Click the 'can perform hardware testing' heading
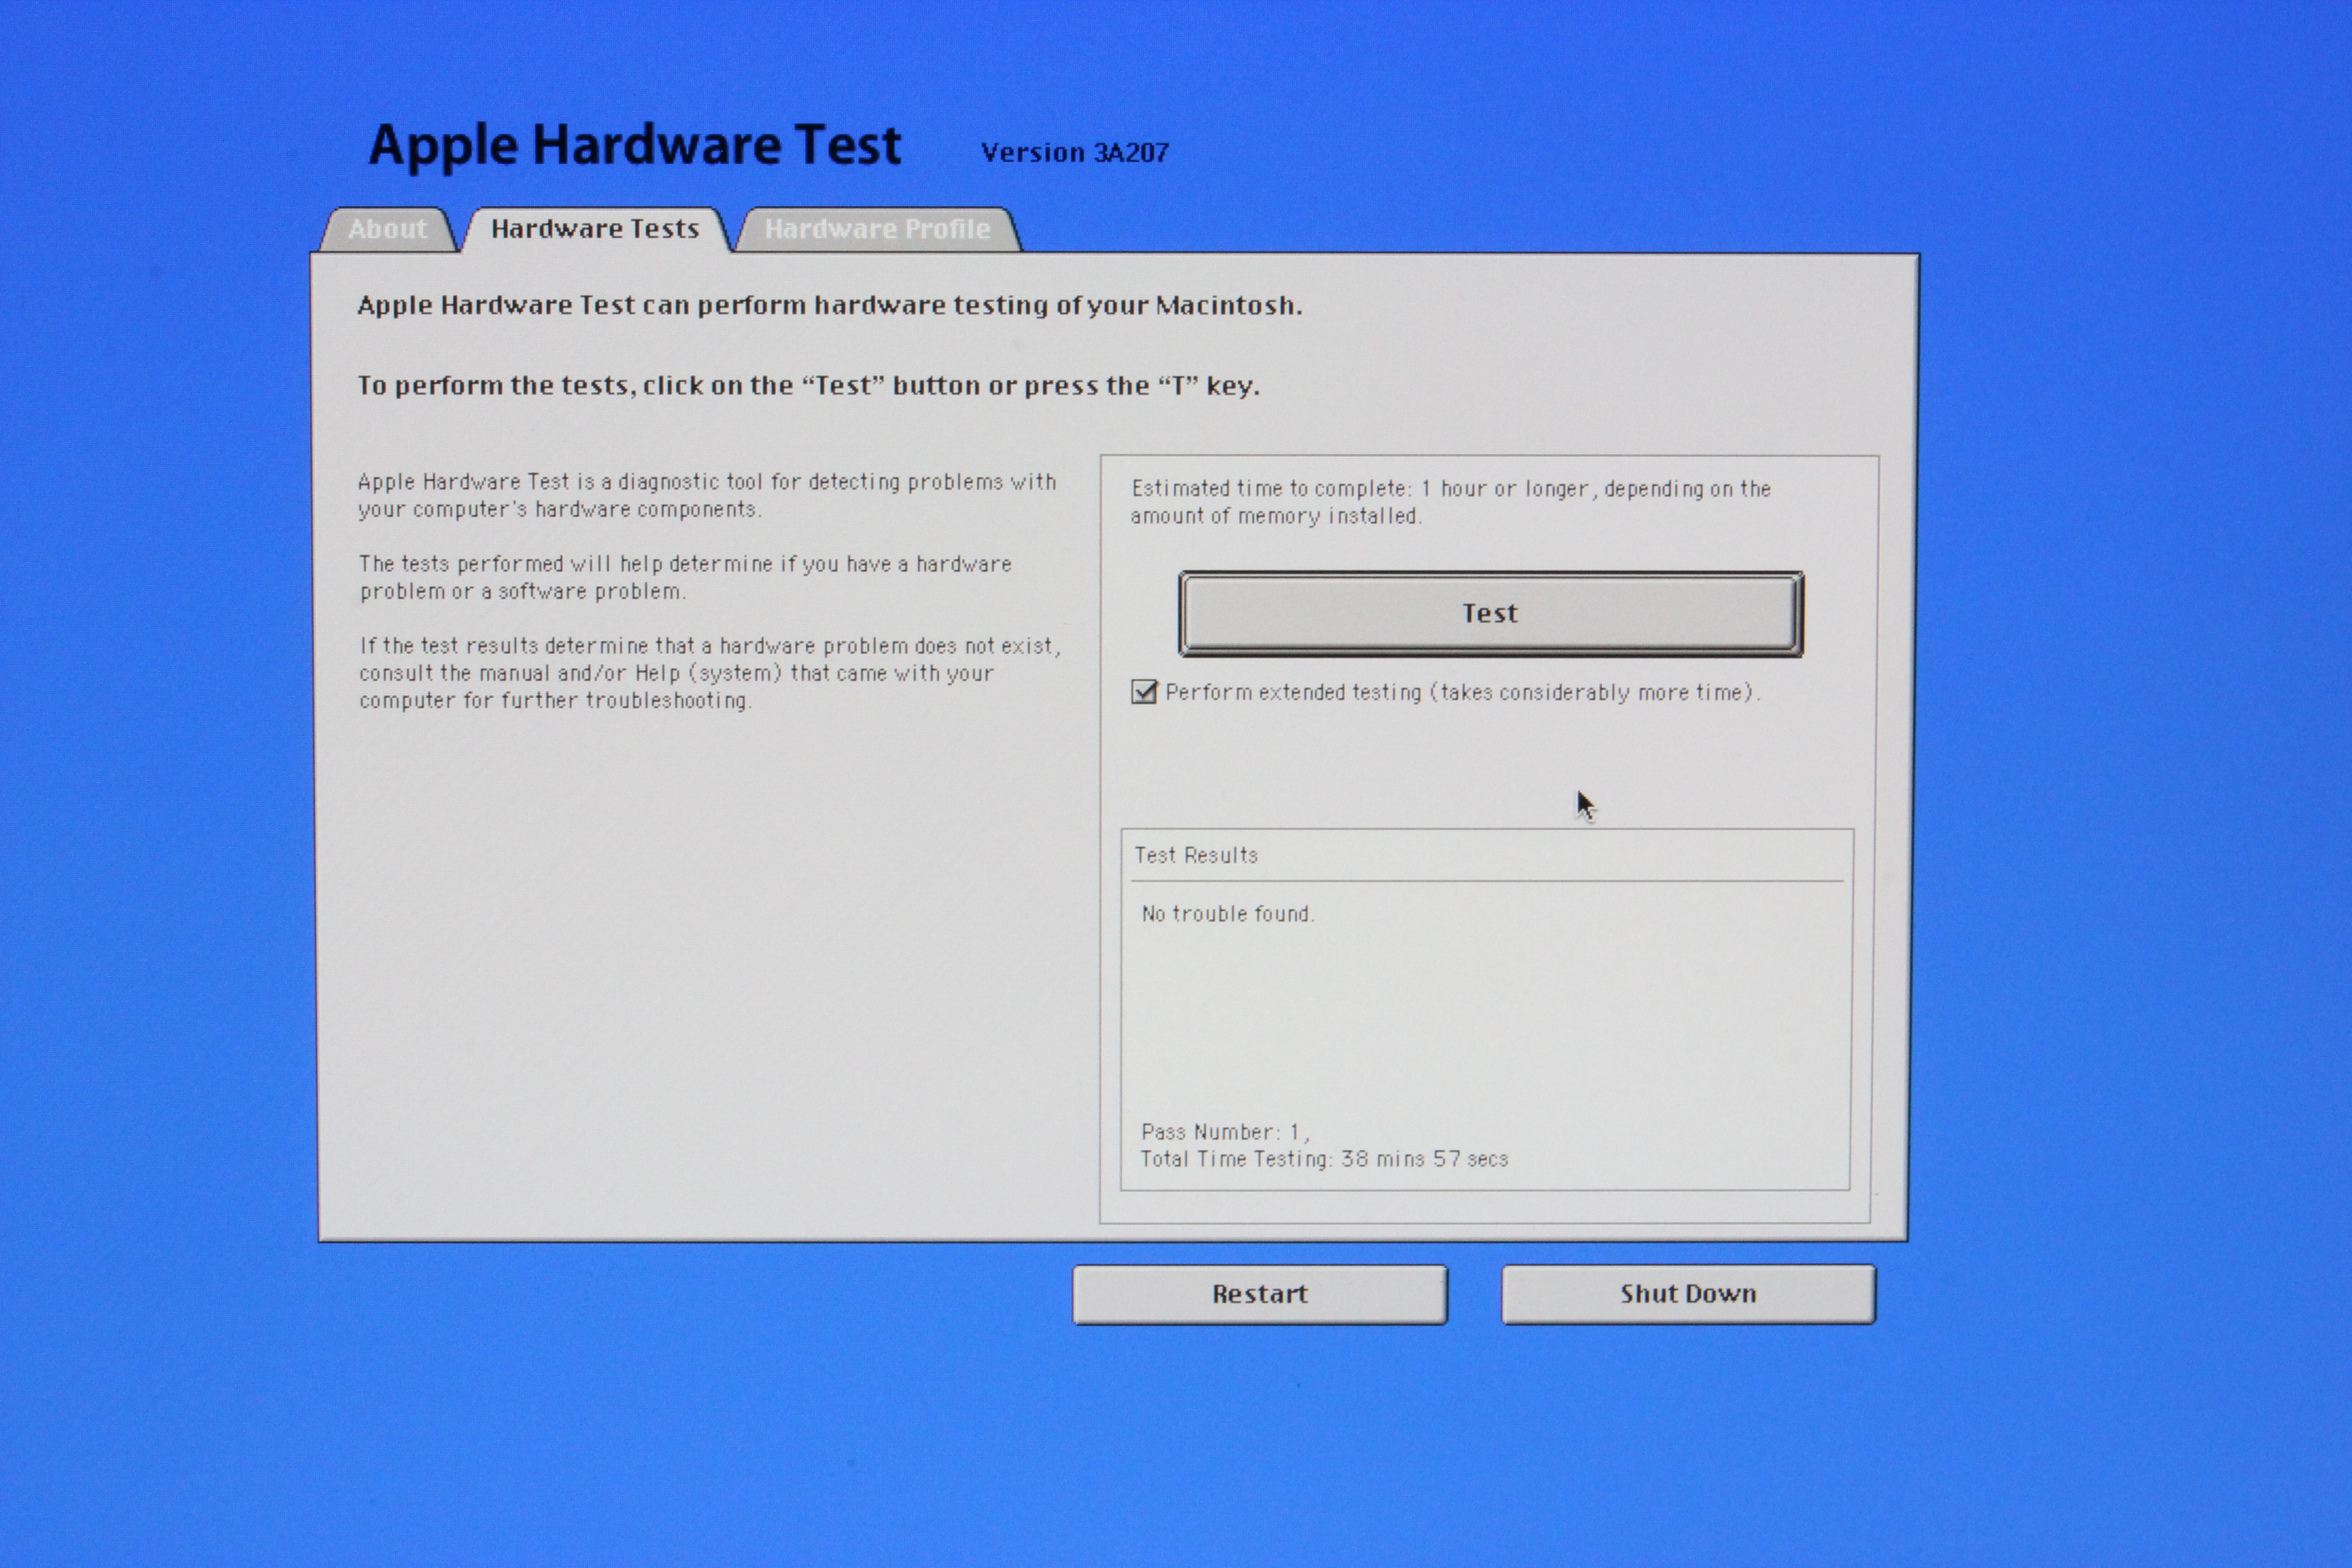Image resolution: width=2352 pixels, height=1568 pixels. 829,305
